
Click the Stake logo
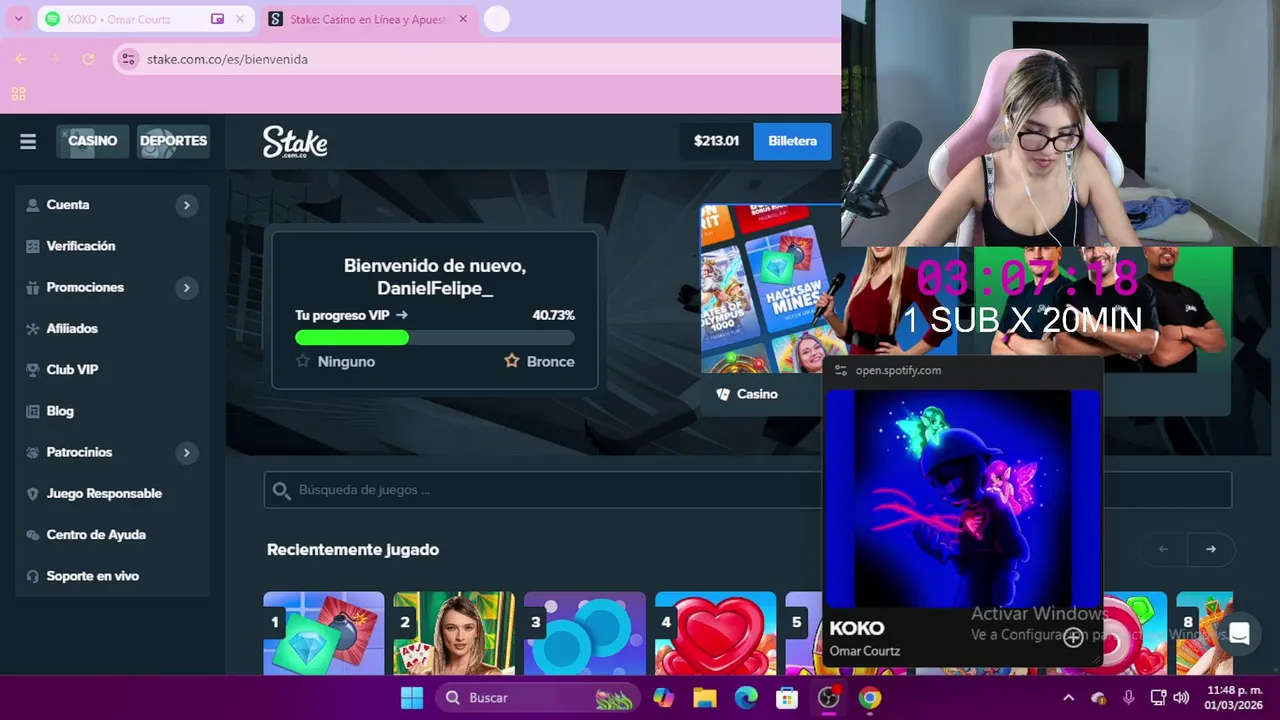click(295, 142)
